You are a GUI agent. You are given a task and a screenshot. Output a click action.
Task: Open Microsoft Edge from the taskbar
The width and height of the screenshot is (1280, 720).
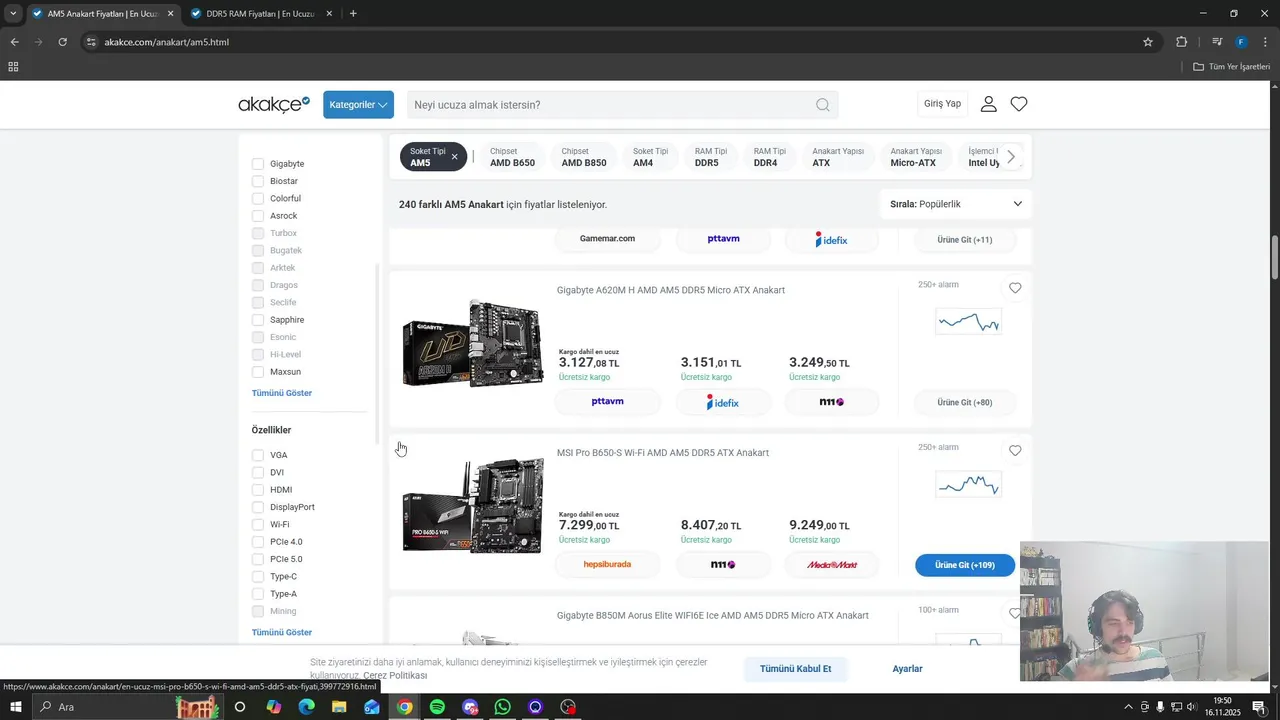tap(306, 707)
